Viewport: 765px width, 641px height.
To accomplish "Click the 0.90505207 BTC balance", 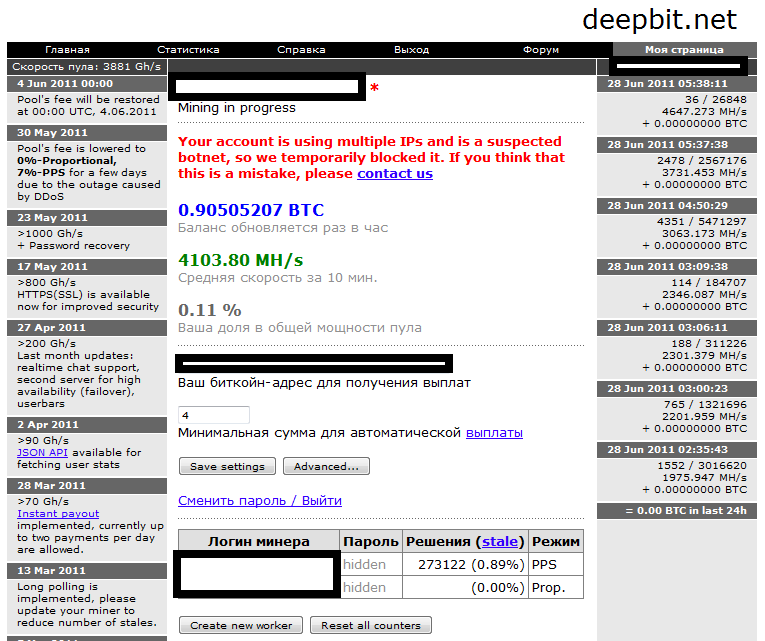I will (251, 210).
